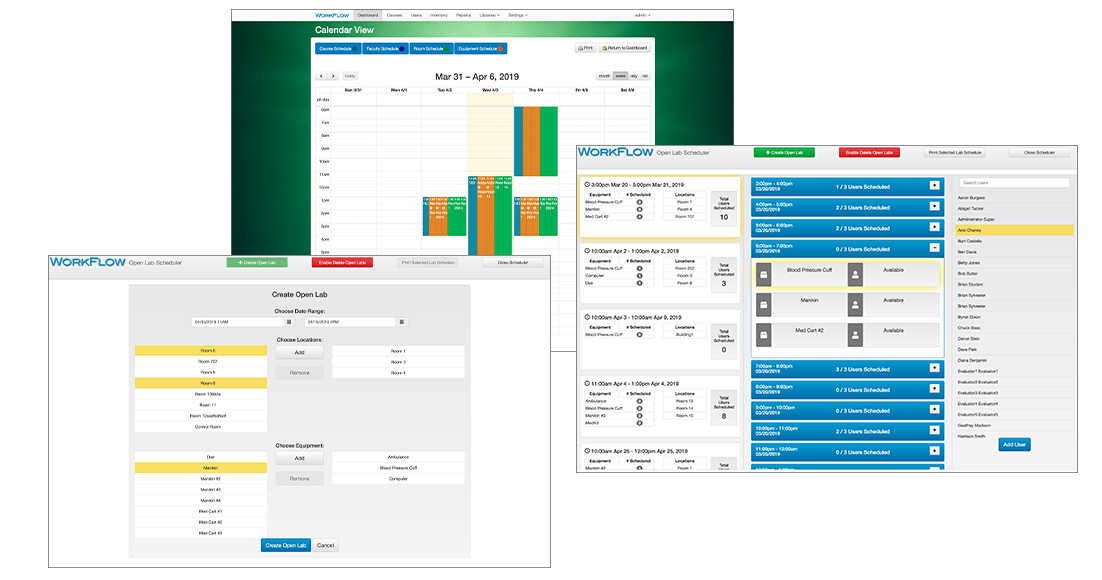Expand the Settings dropdown menu

(518, 15)
